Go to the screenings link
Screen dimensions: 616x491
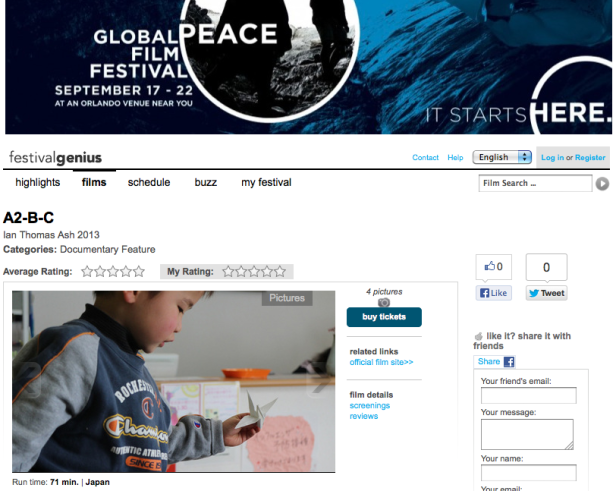pyautogui.click(x=370, y=405)
